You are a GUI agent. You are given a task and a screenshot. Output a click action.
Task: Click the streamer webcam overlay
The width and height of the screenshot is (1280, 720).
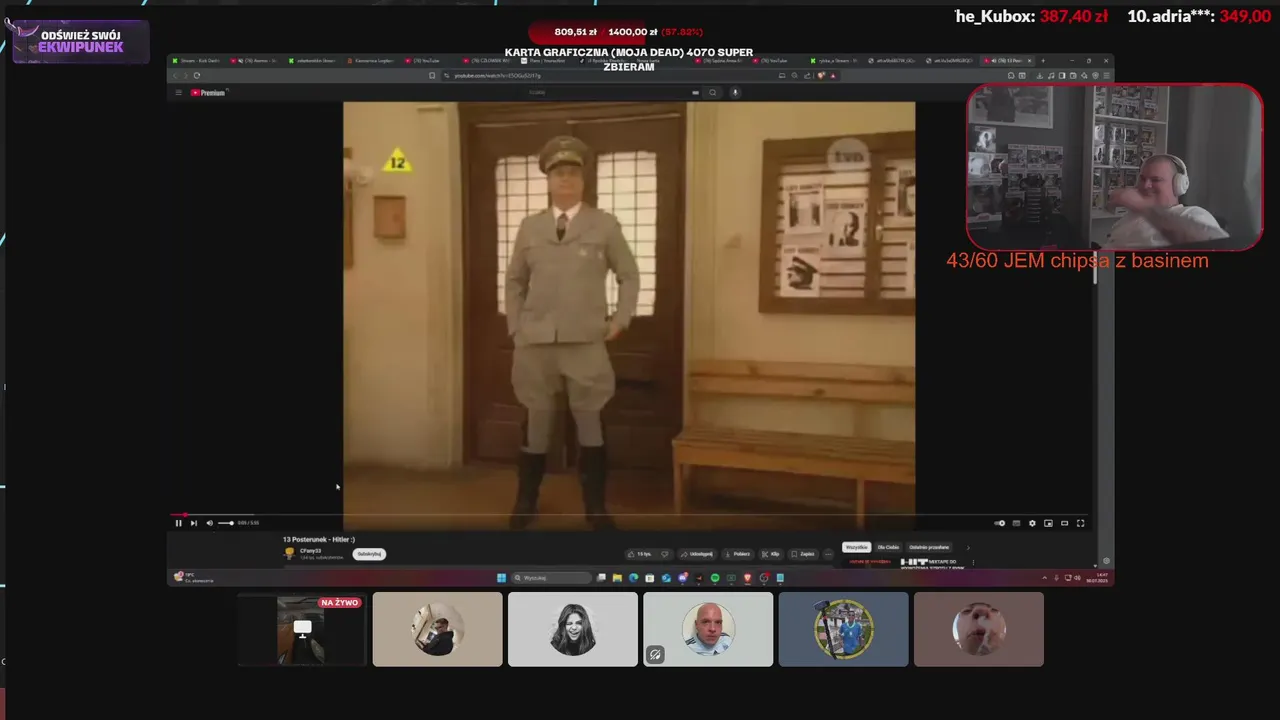coord(1114,167)
